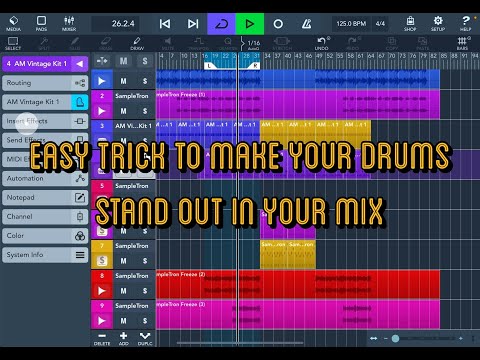Screen dimensions: 480x360
Task: Solo SampleTron track 2
Action: [x=145, y=111]
